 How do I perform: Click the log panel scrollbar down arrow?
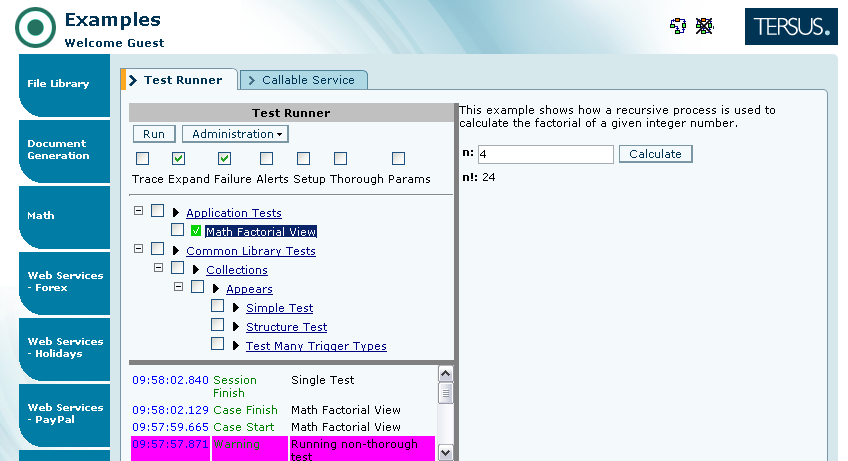pyautogui.click(x=445, y=452)
